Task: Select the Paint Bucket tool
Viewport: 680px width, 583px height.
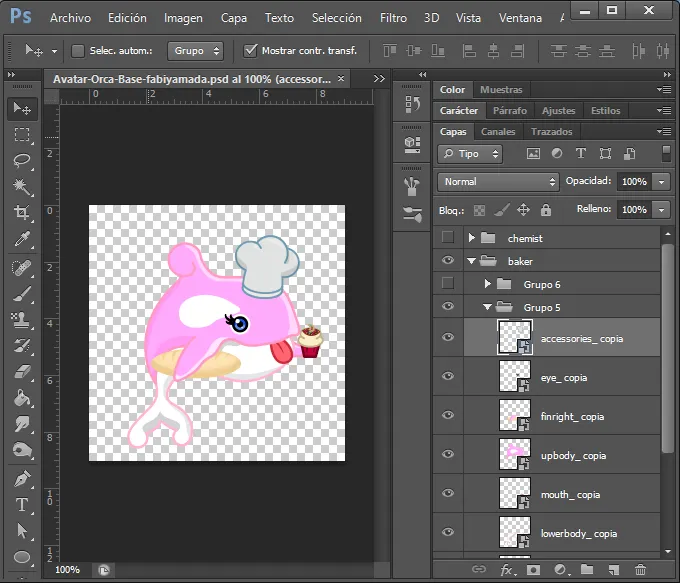Action: (22, 398)
